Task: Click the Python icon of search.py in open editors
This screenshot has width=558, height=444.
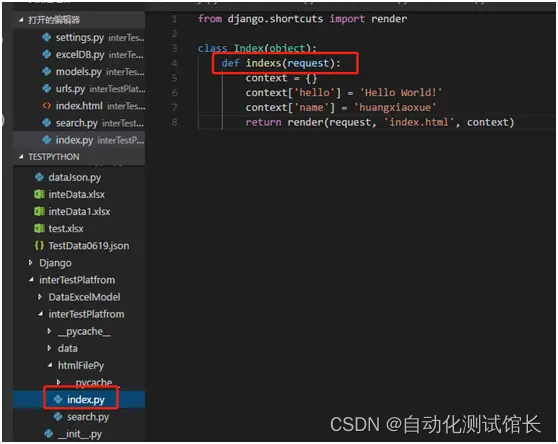Action: tap(47, 123)
